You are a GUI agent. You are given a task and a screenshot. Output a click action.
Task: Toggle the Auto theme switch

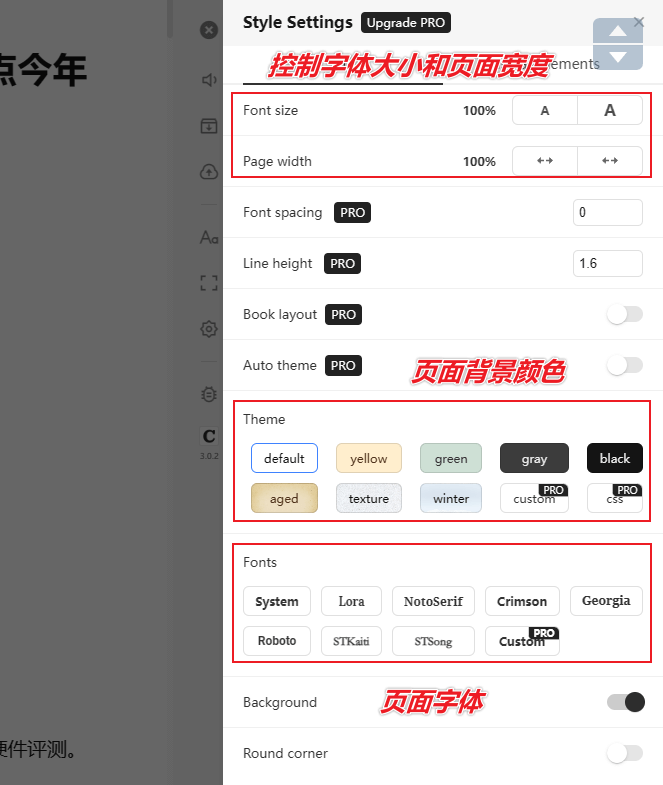pyautogui.click(x=624, y=365)
